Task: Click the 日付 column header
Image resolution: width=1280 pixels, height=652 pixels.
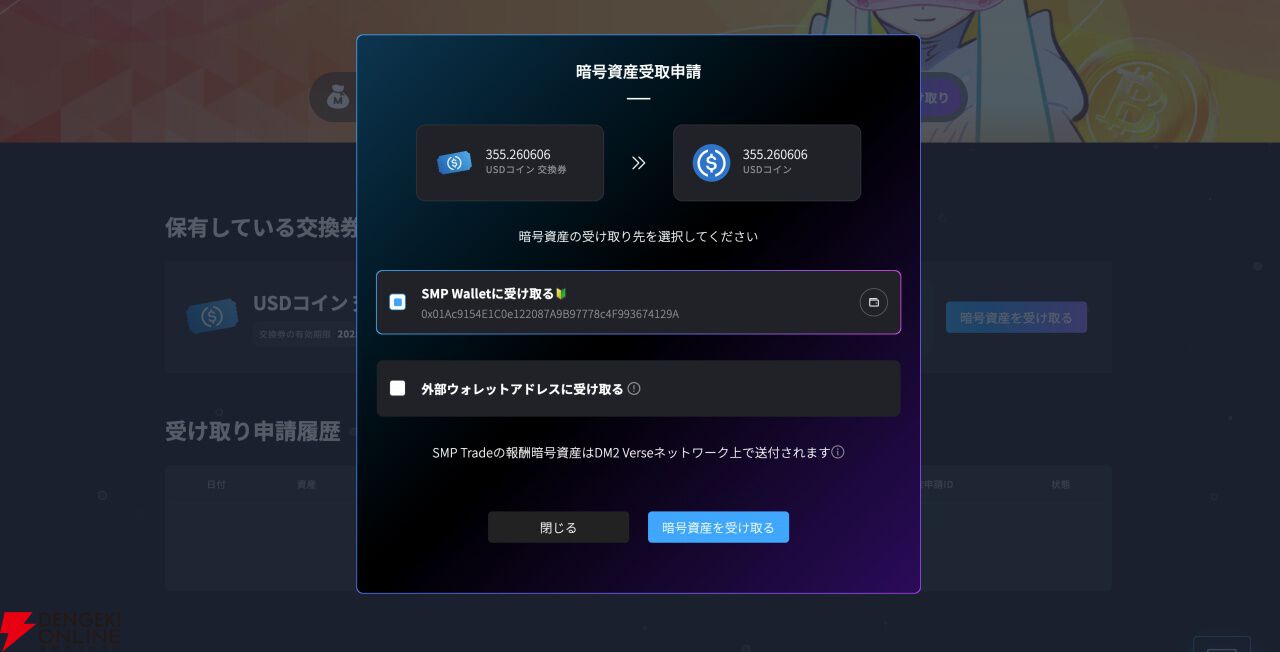Action: click(x=216, y=484)
